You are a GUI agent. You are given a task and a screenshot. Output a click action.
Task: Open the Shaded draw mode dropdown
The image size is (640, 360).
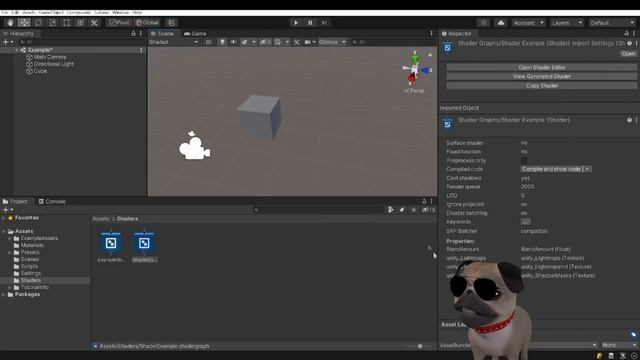173,42
